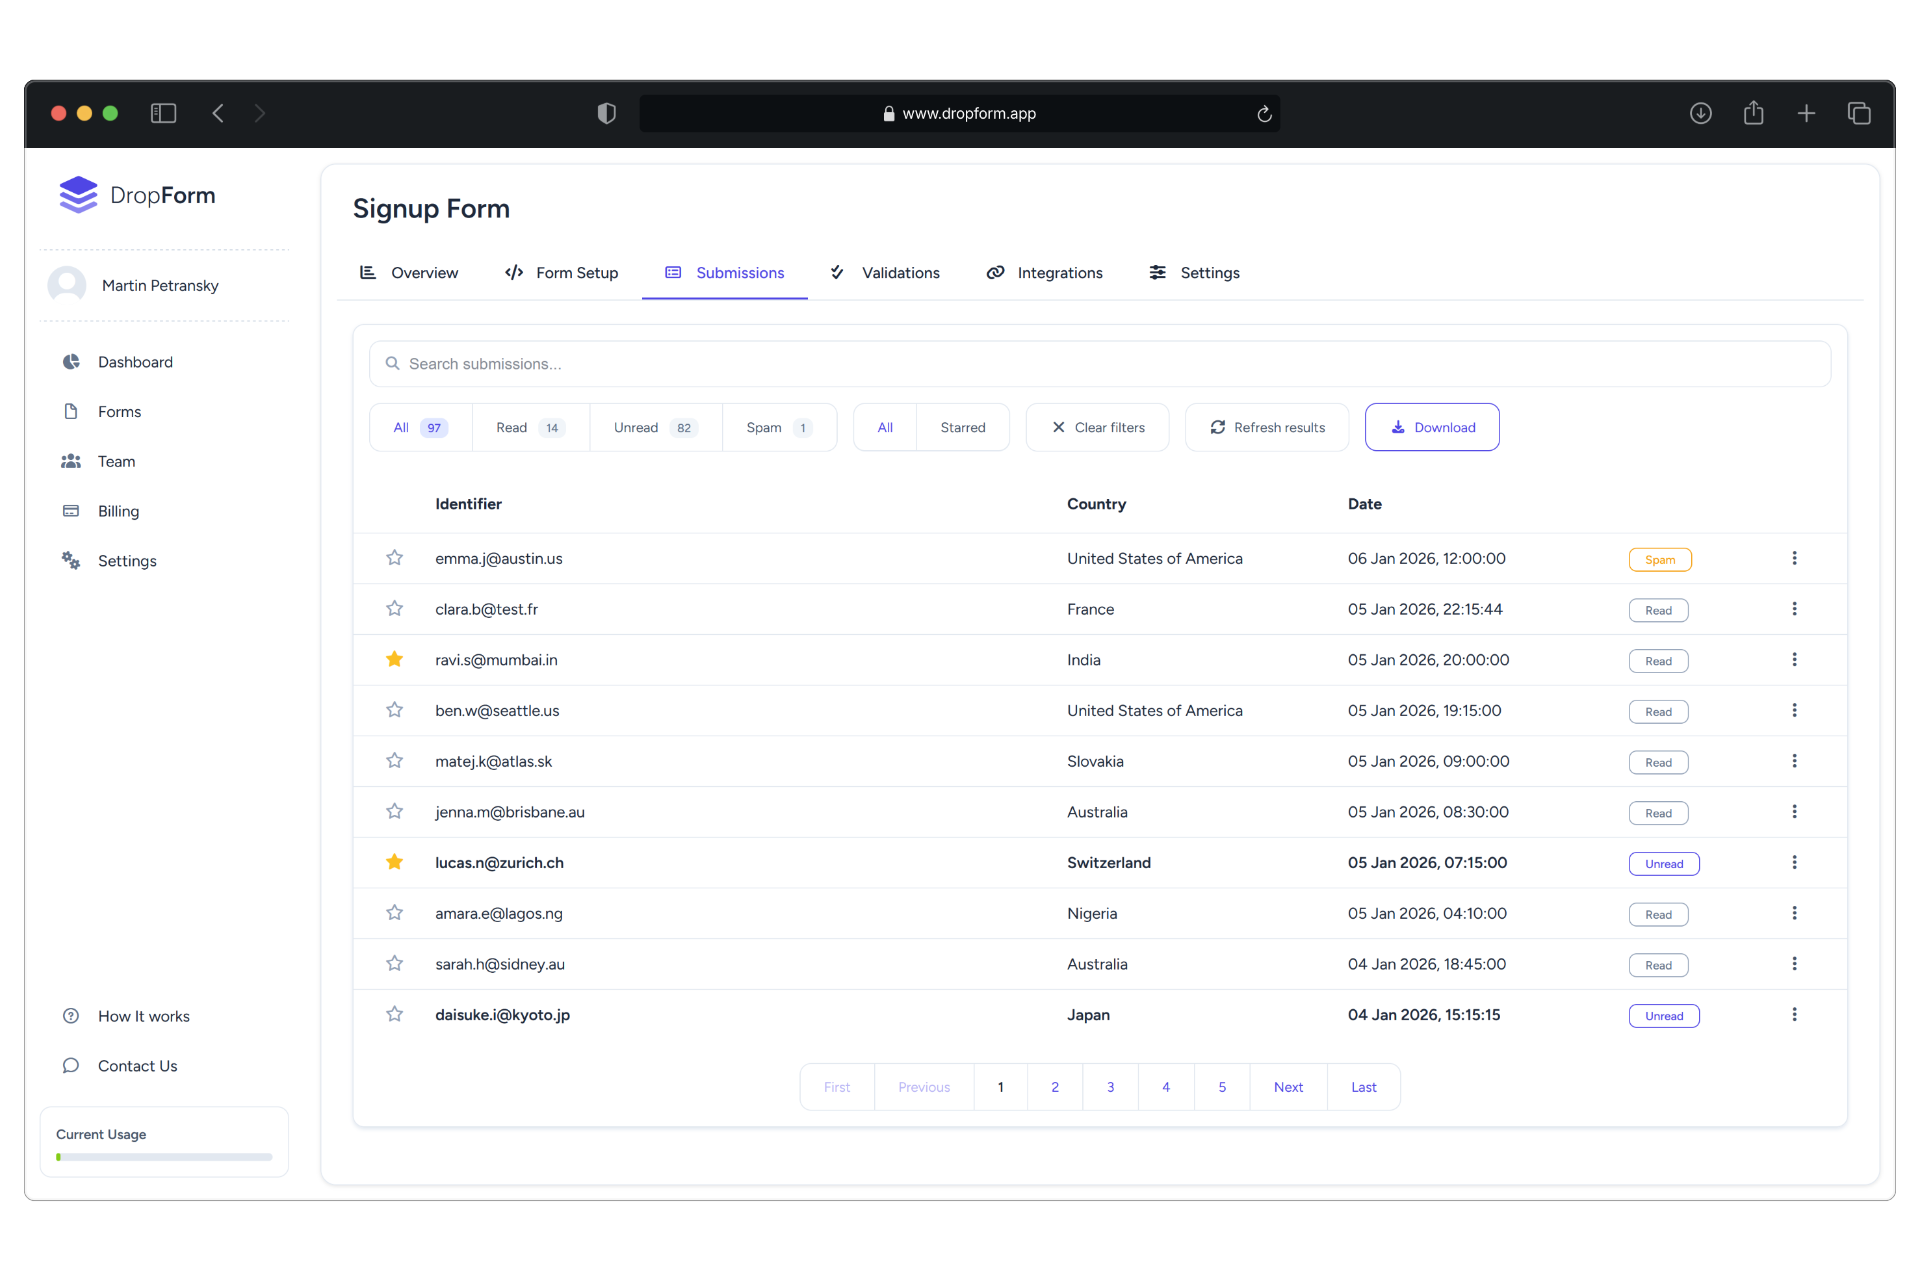The image size is (1920, 1280).
Task: Open actions menu for daisuke.i@kyoto.jp row
Action: click(x=1794, y=1014)
